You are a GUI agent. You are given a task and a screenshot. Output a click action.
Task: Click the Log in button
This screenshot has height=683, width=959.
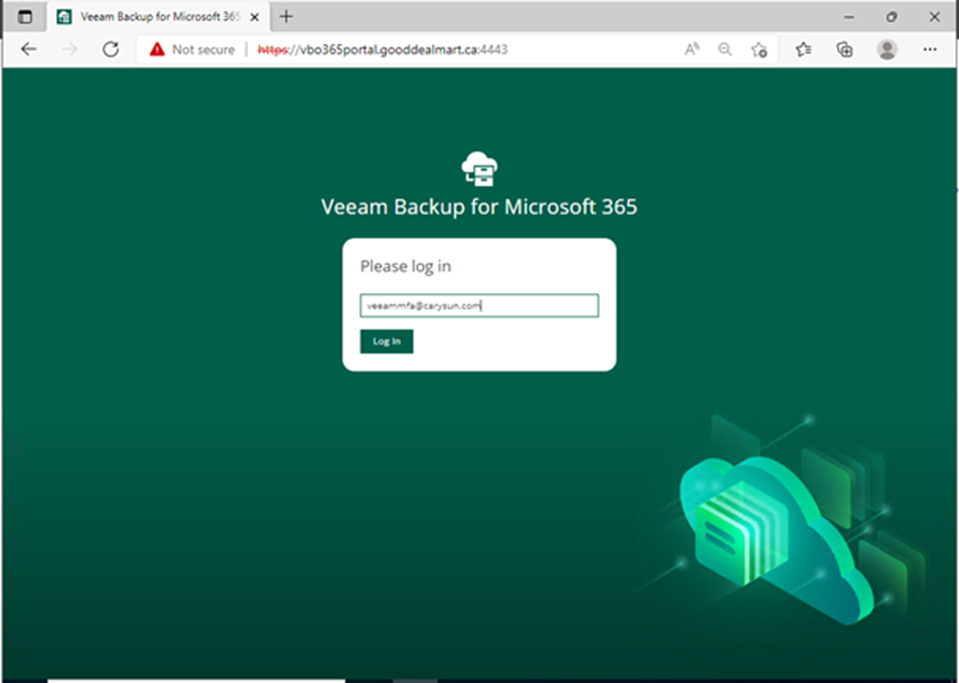(387, 341)
